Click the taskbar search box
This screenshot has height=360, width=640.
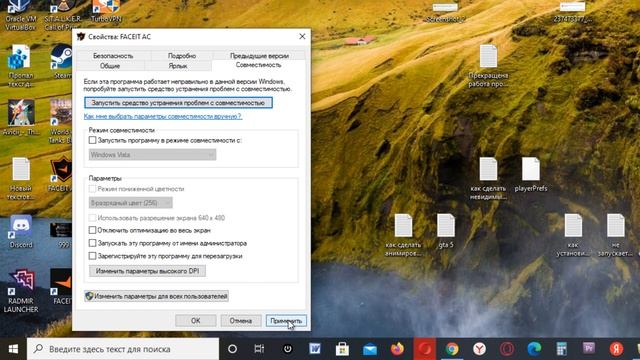[x=123, y=349]
